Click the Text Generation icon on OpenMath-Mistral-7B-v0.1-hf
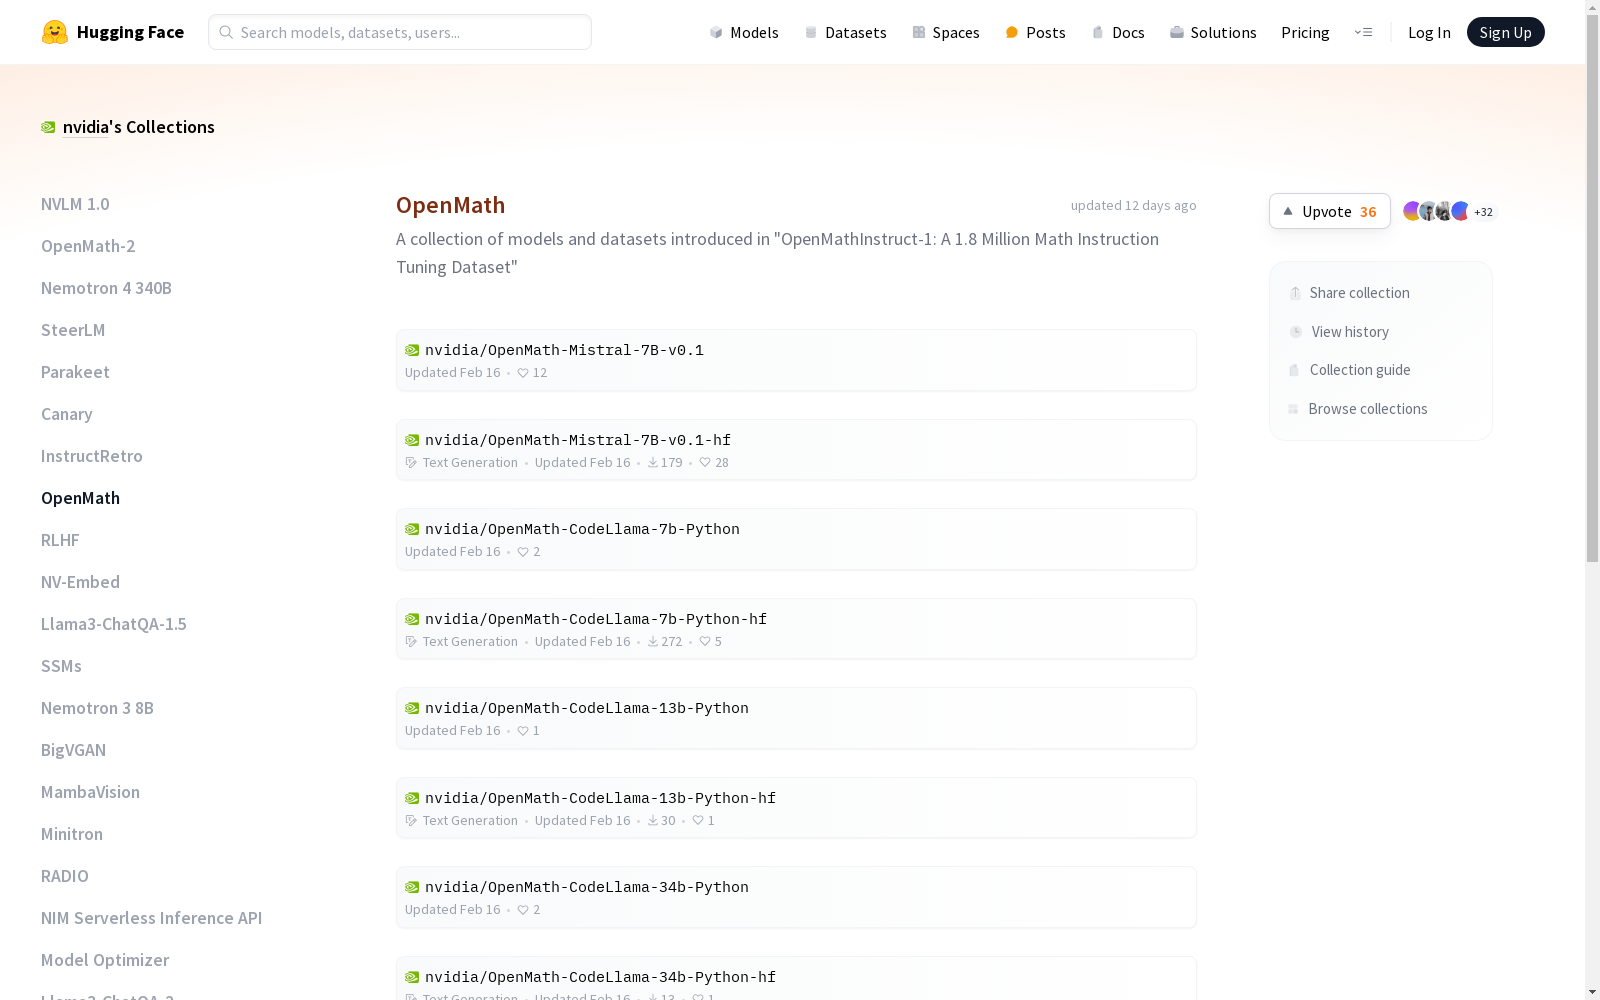This screenshot has height=1000, width=1600. tap(411, 462)
